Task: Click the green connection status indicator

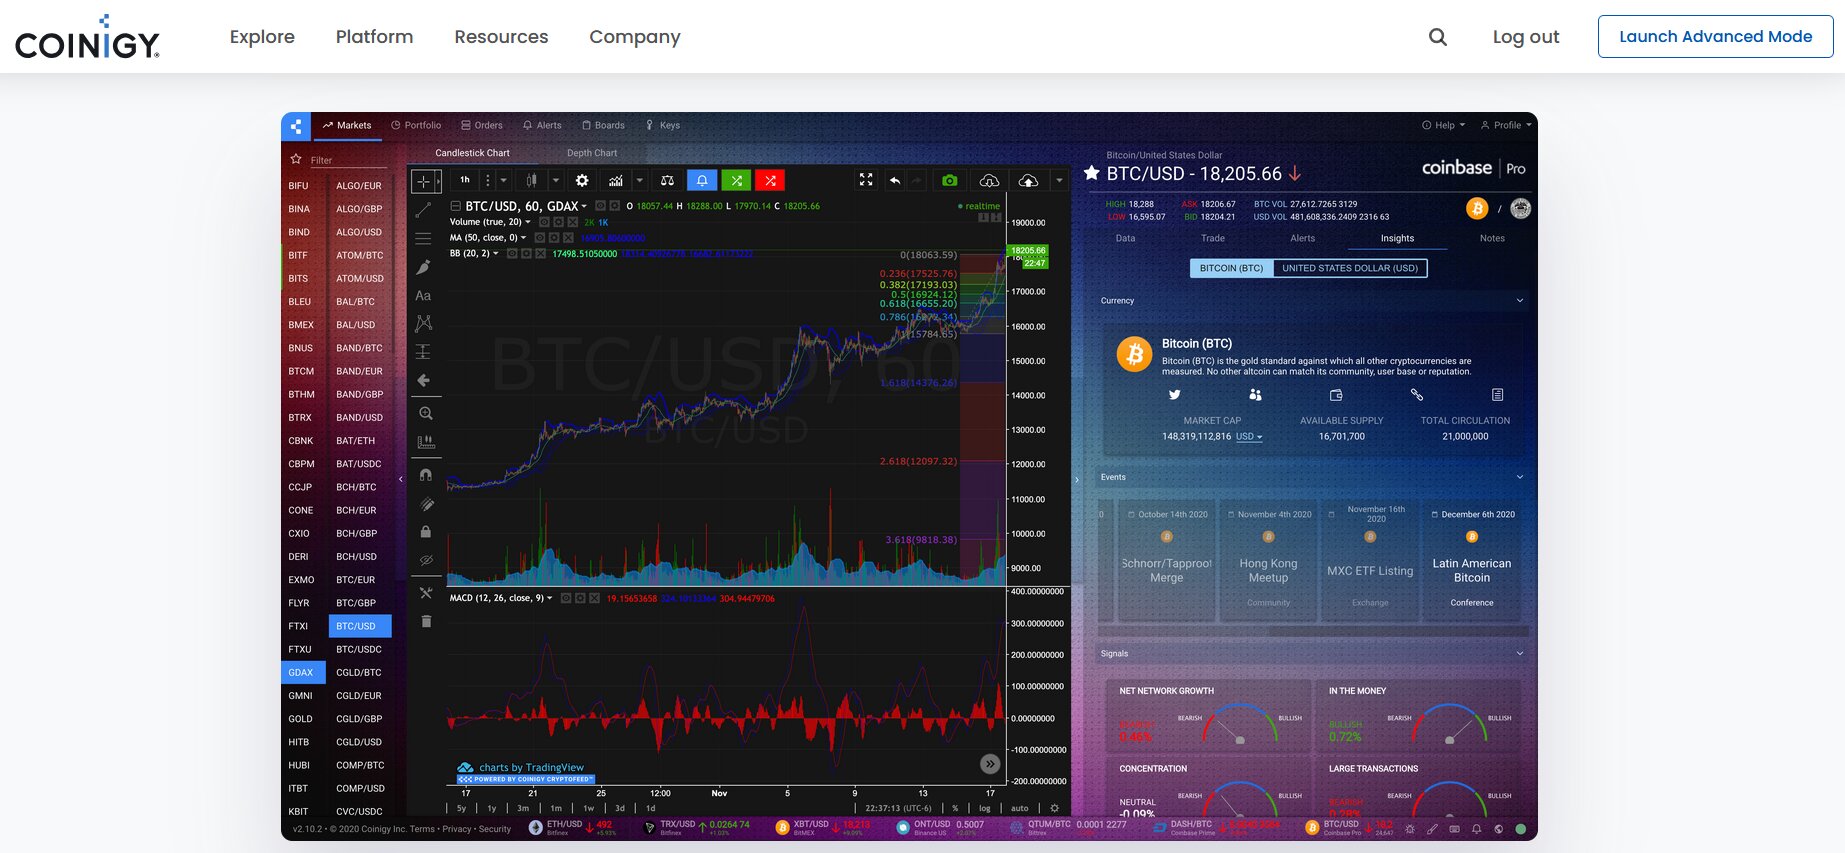Action: 1520,829
